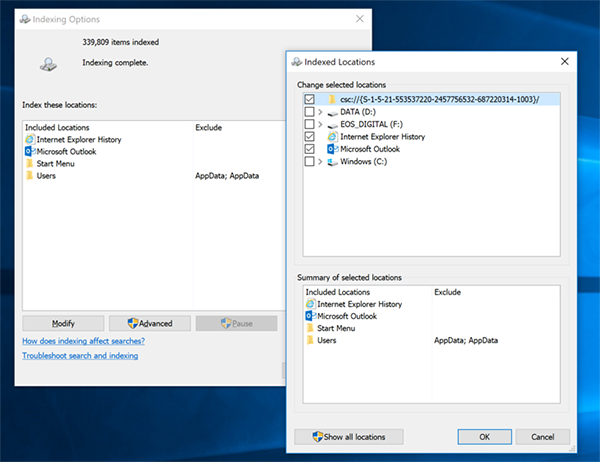Click the Indexing Options magnifier drive icon
Image resolution: width=600 pixels, height=462 pixels.
(48, 64)
